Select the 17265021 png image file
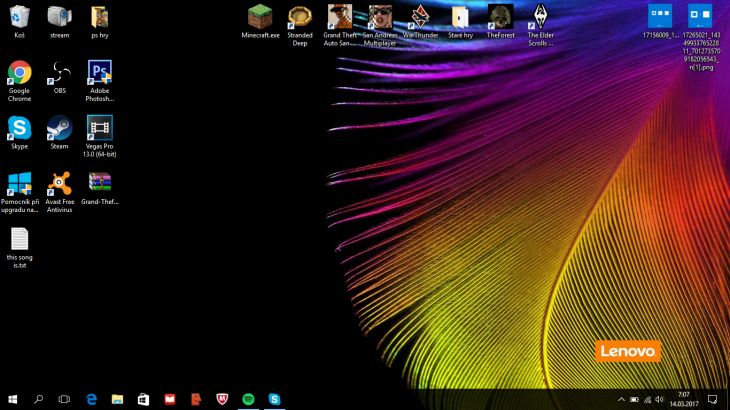Viewport: 730px width, 410px height. click(x=701, y=17)
